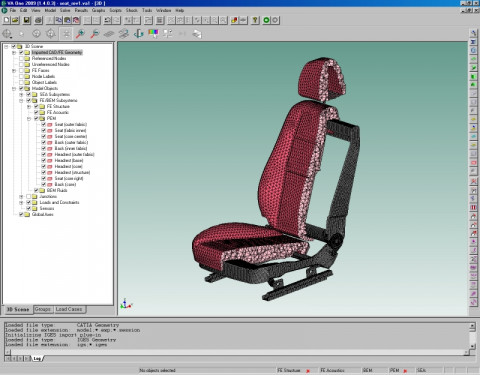Click the Zoom Out magnifier icon

click(x=95, y=34)
